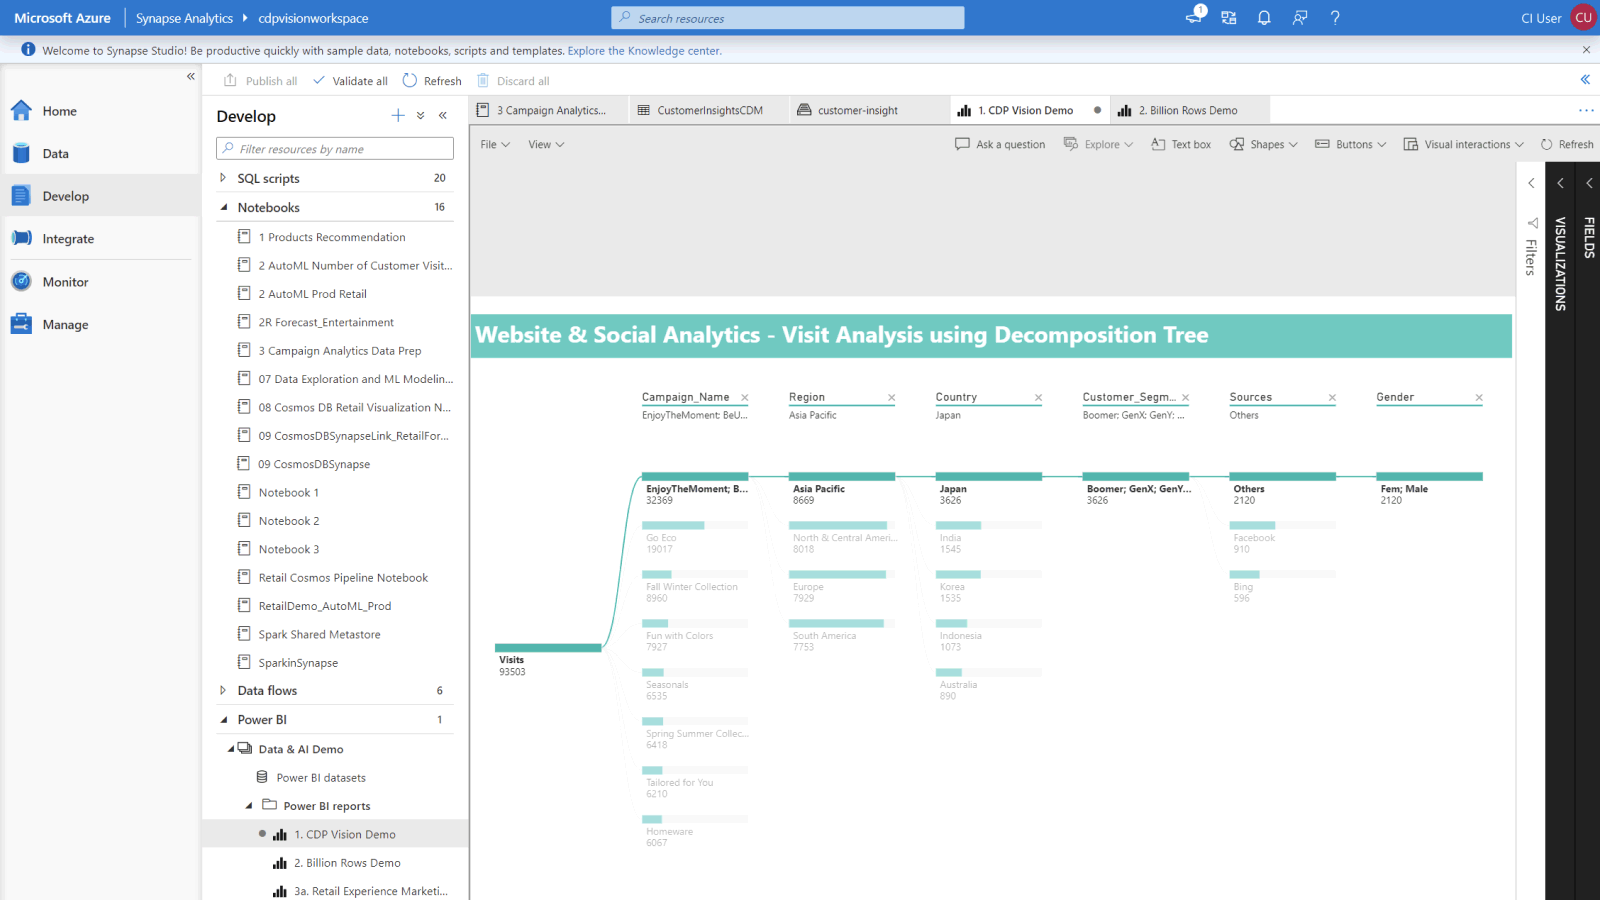Collapse the Power BI section

coord(223,719)
